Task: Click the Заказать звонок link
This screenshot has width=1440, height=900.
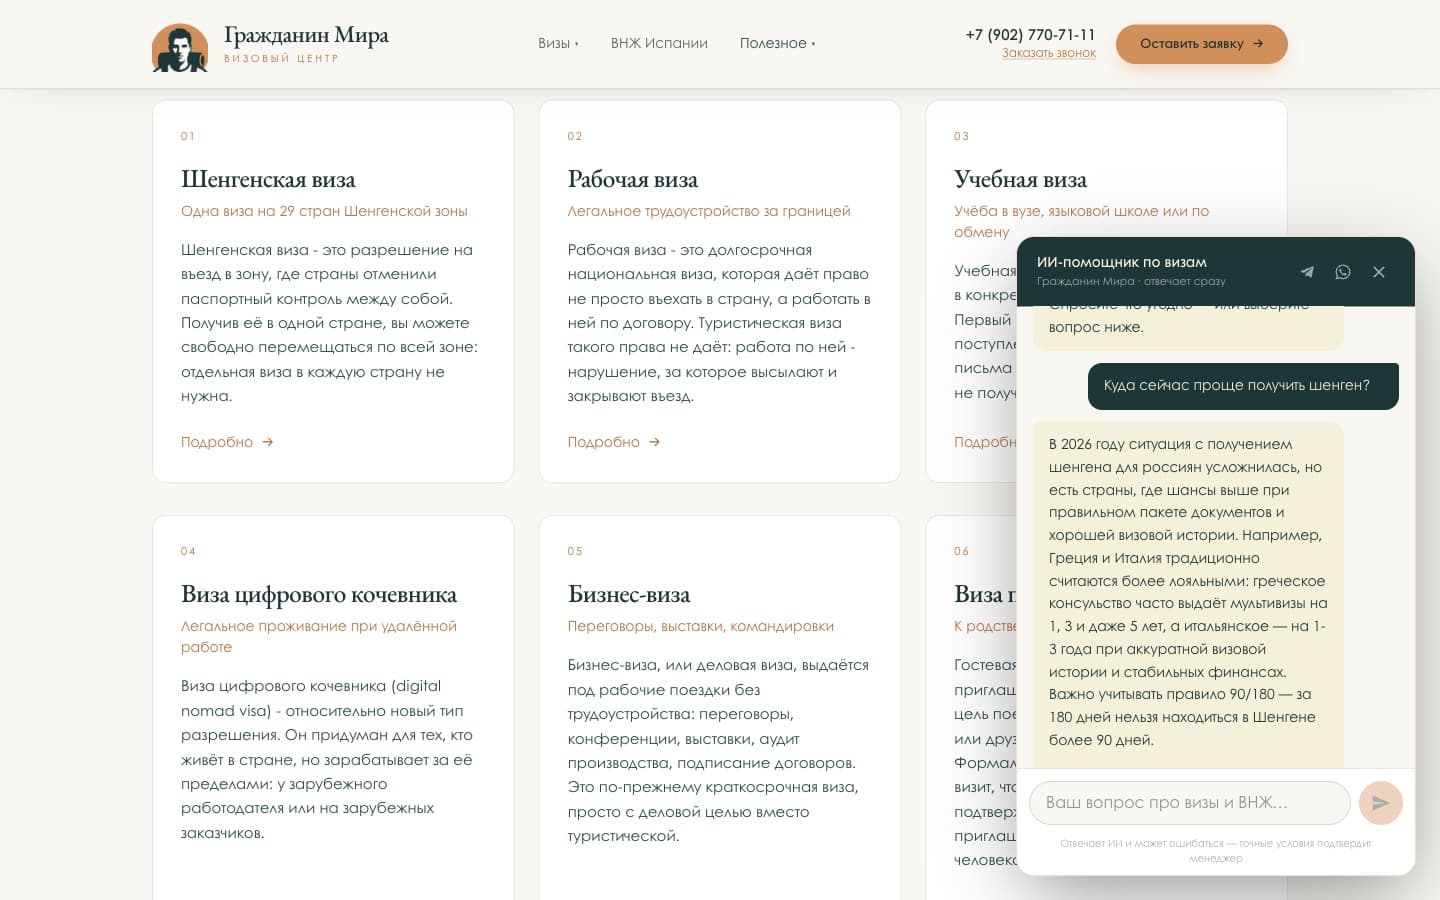Action: [1049, 53]
